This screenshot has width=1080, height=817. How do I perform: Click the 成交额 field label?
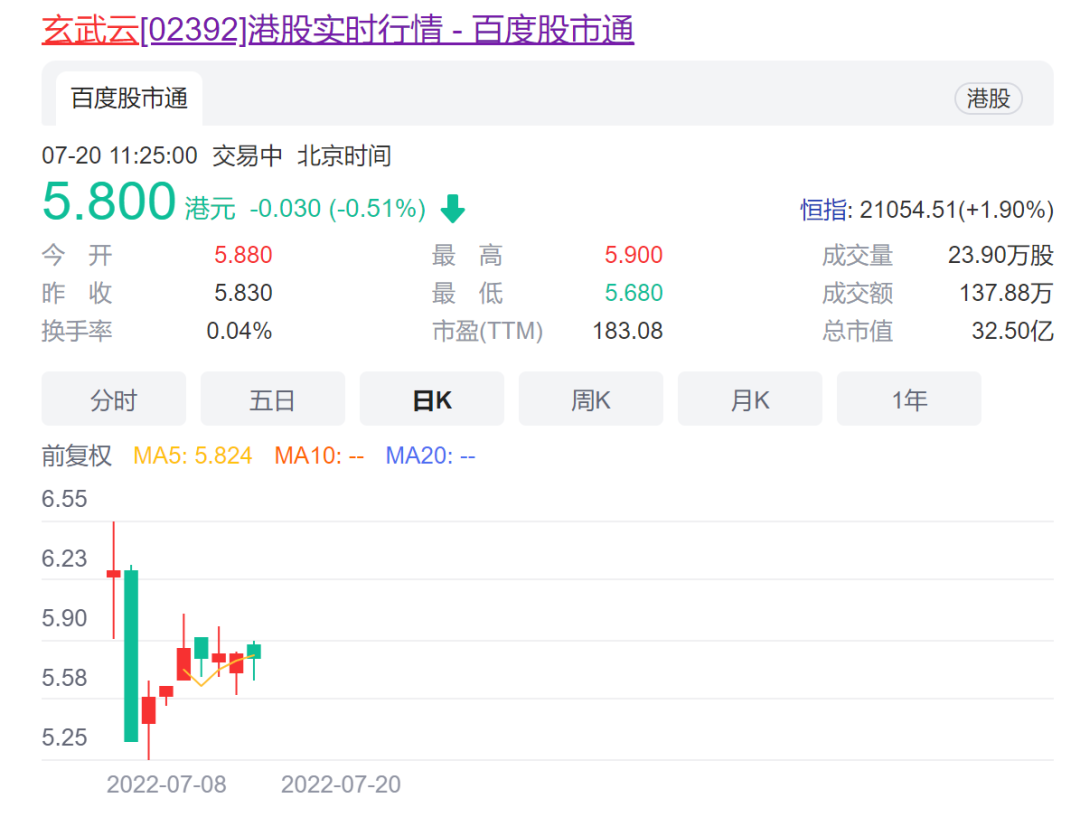point(857,293)
